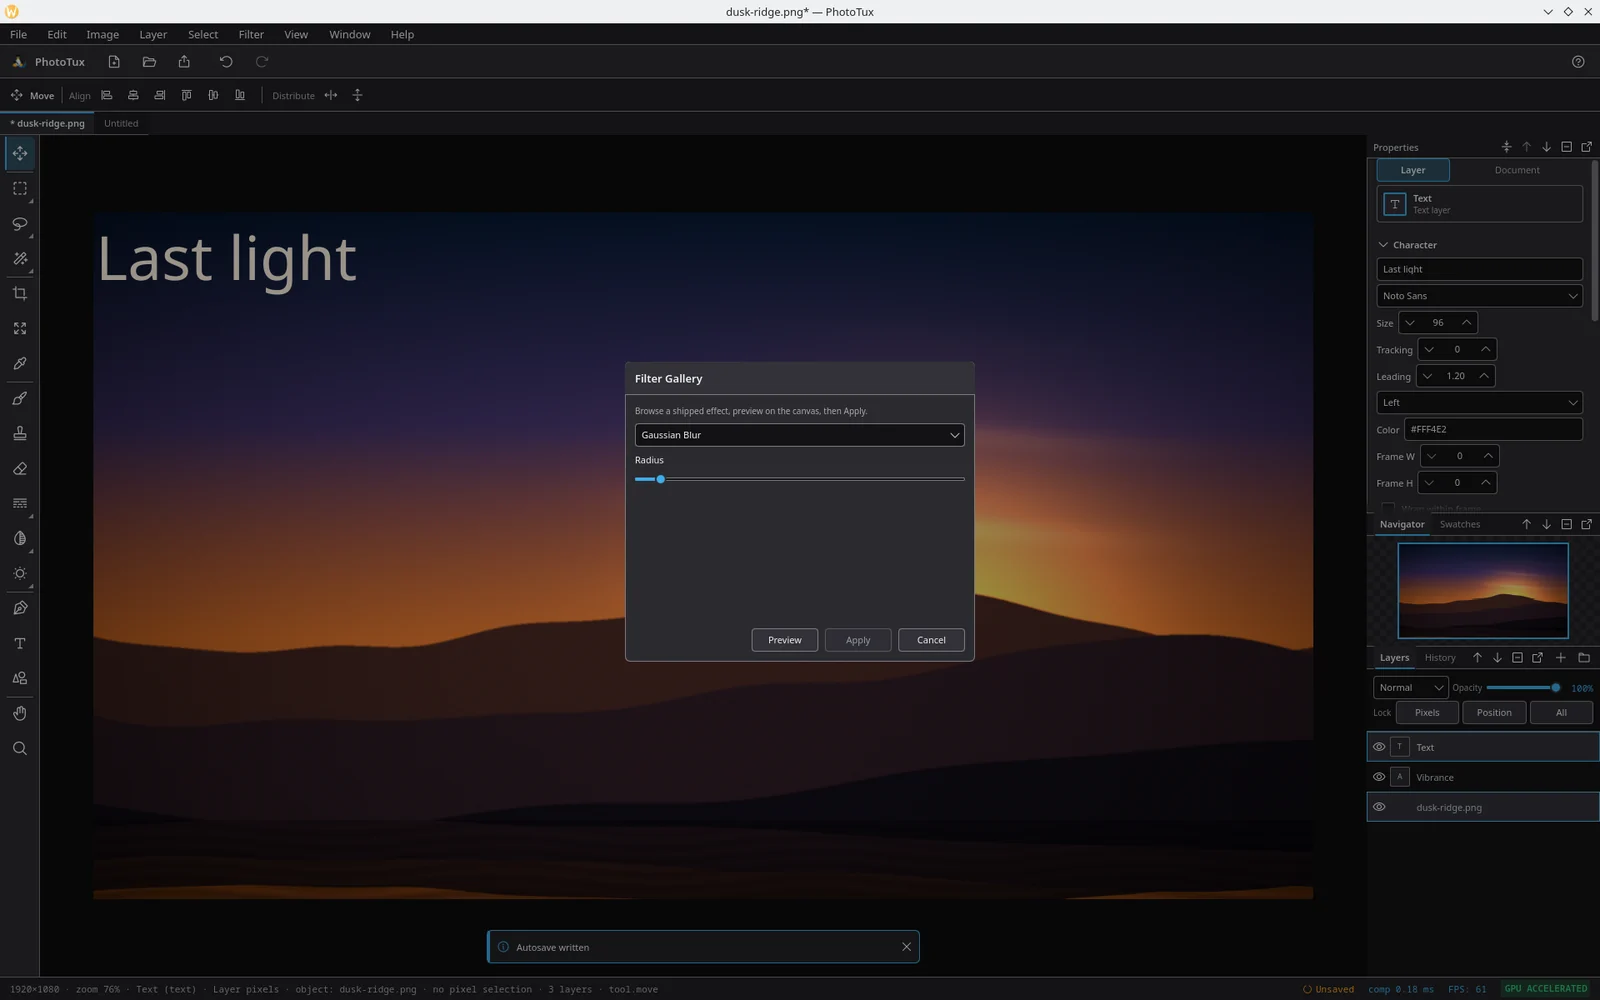Image resolution: width=1600 pixels, height=1000 pixels.
Task: Select the Brush tool
Action: (20, 399)
